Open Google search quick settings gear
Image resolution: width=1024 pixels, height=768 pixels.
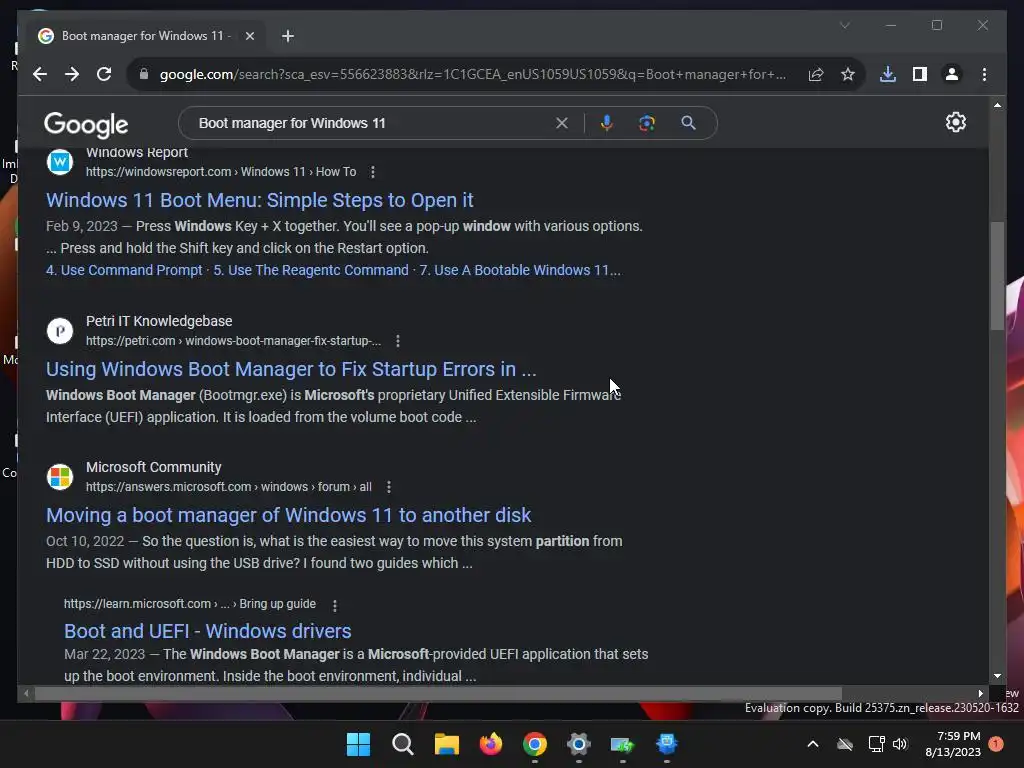tap(955, 122)
